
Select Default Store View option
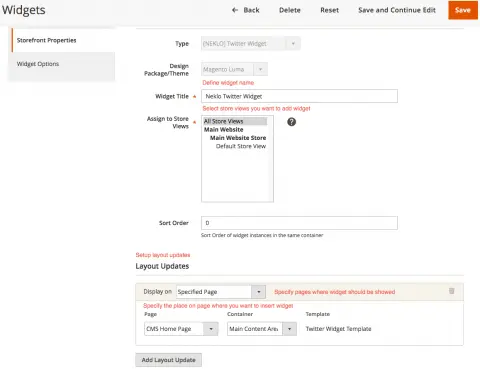pyautogui.click(x=241, y=146)
